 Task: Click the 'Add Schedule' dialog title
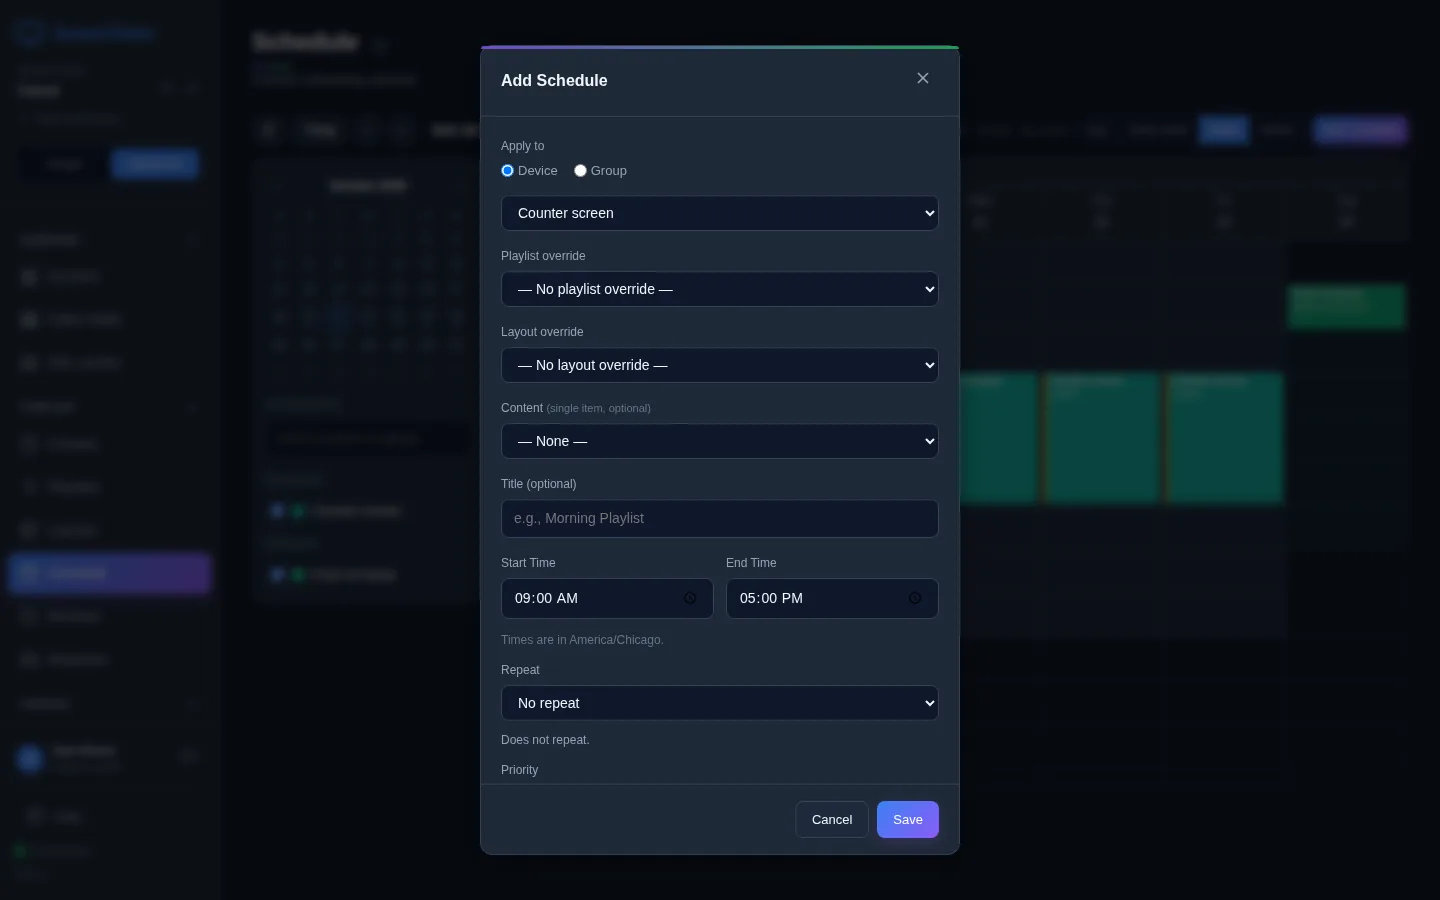tap(554, 80)
